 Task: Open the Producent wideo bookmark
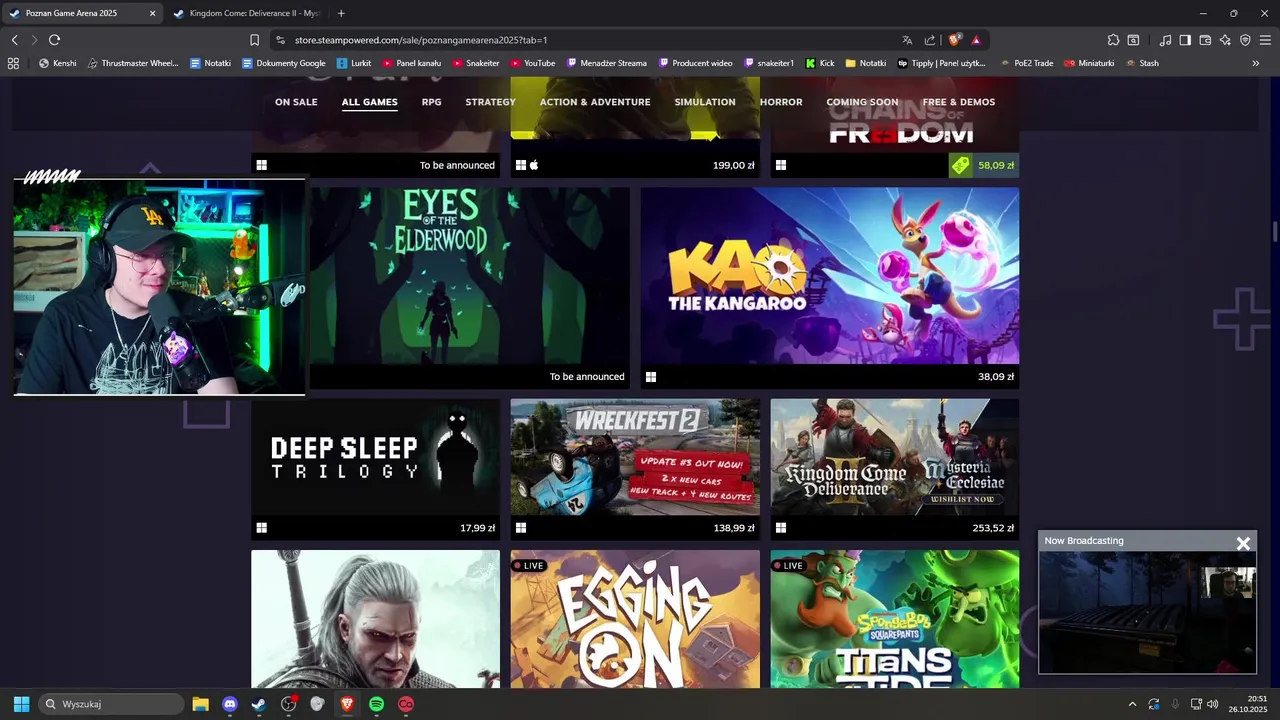[695, 63]
